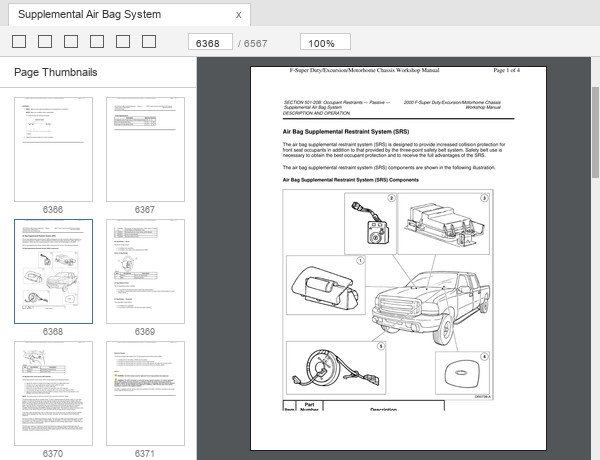
Task: Click the third toolbar square icon
Action: 71,41
